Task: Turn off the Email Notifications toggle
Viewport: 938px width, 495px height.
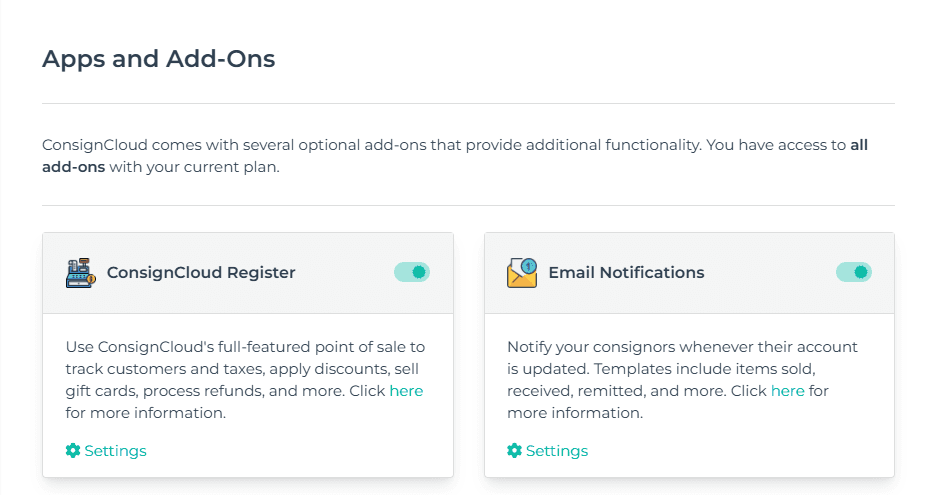Action: pyautogui.click(x=854, y=272)
